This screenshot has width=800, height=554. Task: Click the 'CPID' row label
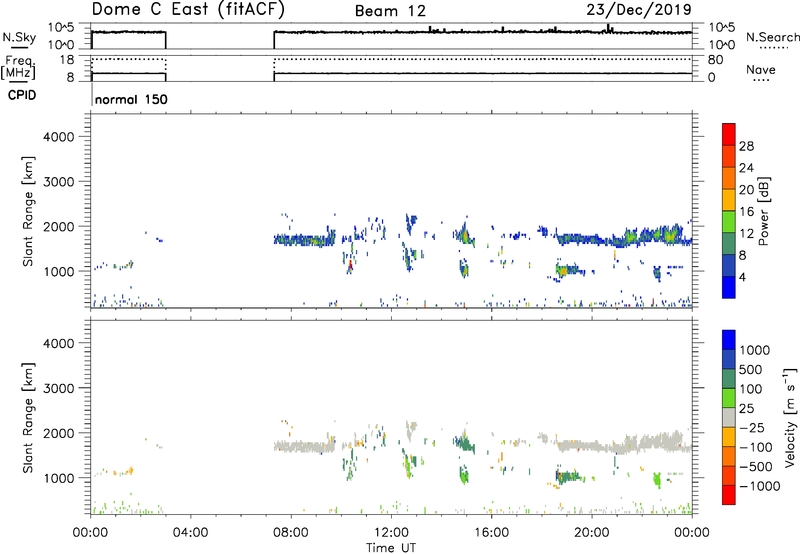point(22,95)
